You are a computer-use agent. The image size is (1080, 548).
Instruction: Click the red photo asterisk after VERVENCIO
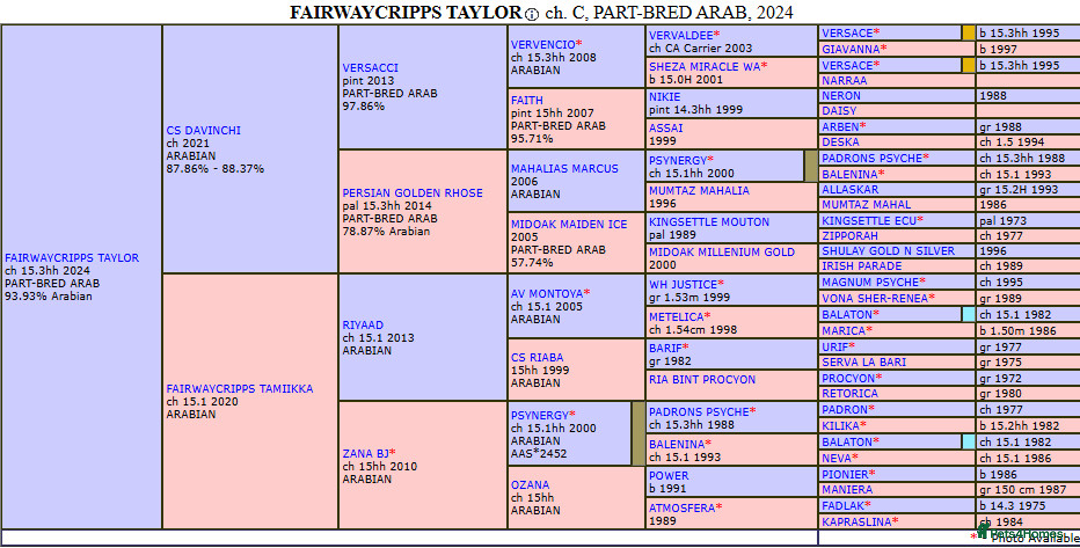click(578, 44)
